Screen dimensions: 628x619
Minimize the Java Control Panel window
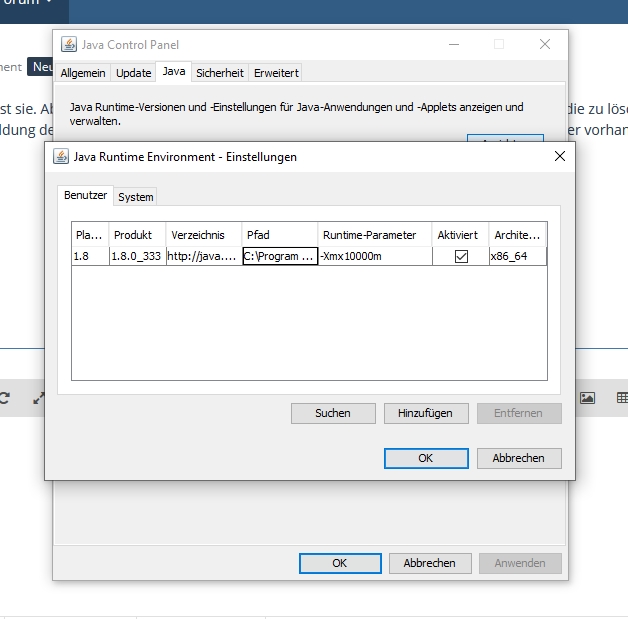(454, 44)
